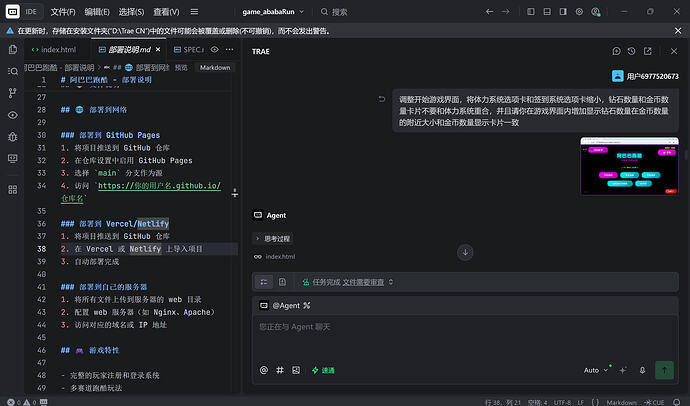Open Markdown language mode in status bar
This screenshot has height=406, width=690.
click(x=621, y=402)
